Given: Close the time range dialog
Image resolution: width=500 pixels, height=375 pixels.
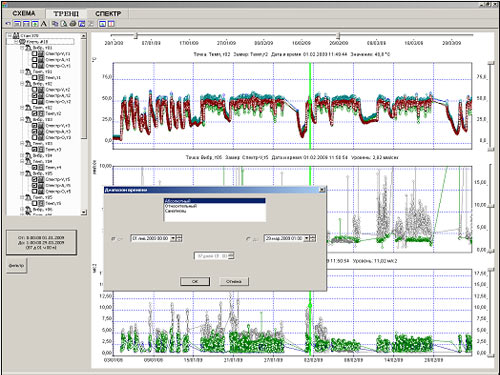Looking at the screenshot, I should click(322, 190).
